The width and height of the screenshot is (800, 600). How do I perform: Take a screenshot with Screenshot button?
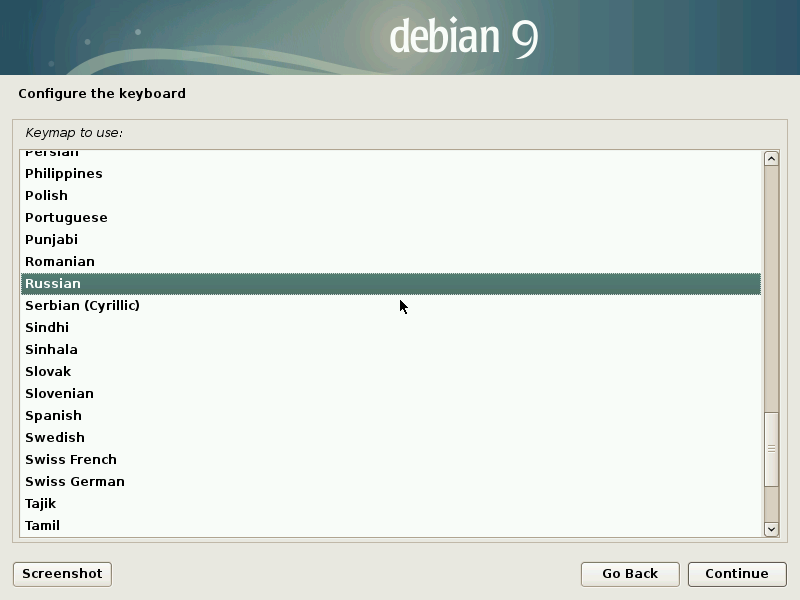tap(62, 574)
